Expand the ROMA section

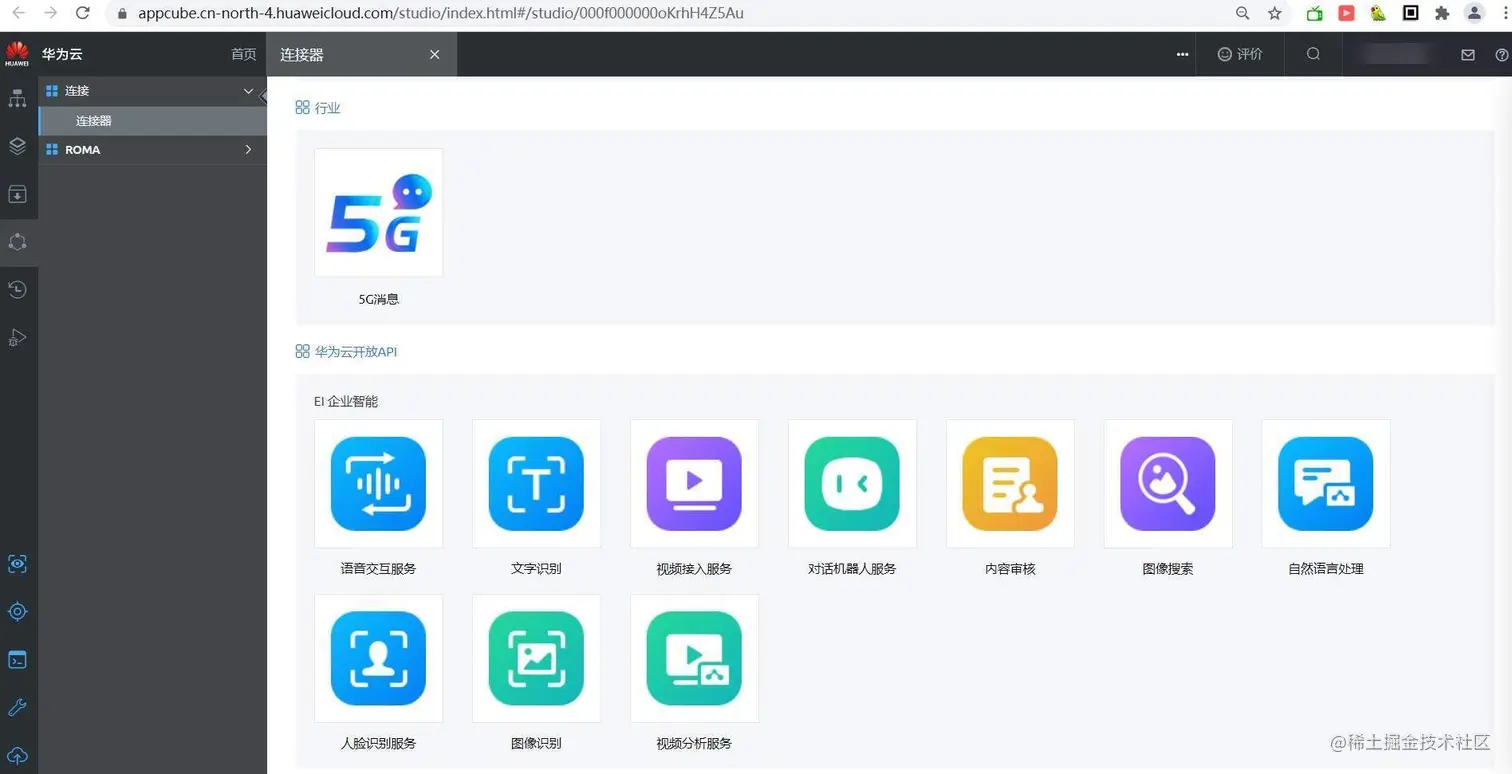click(247, 149)
